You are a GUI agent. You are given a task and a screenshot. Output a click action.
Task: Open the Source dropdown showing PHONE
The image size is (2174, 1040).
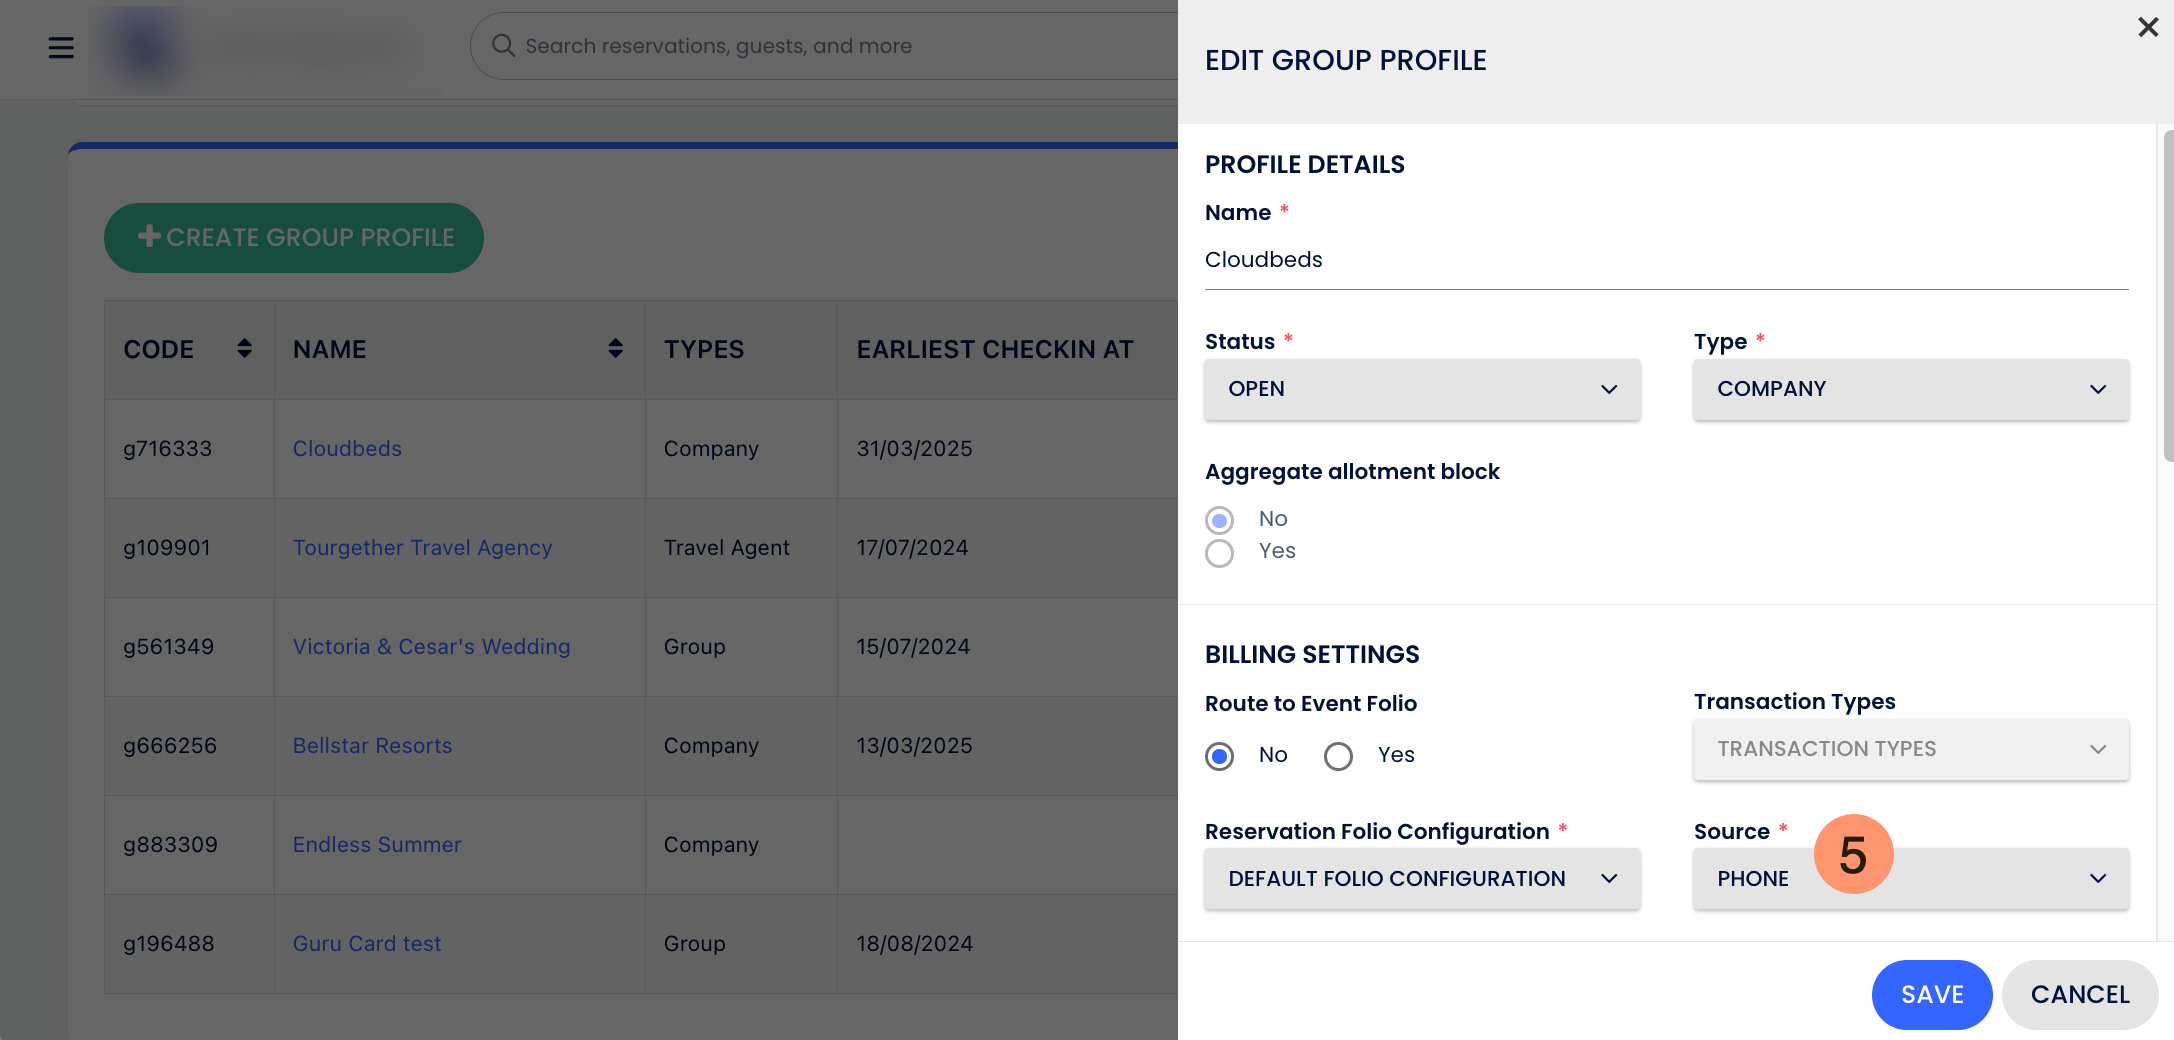[1911, 879]
